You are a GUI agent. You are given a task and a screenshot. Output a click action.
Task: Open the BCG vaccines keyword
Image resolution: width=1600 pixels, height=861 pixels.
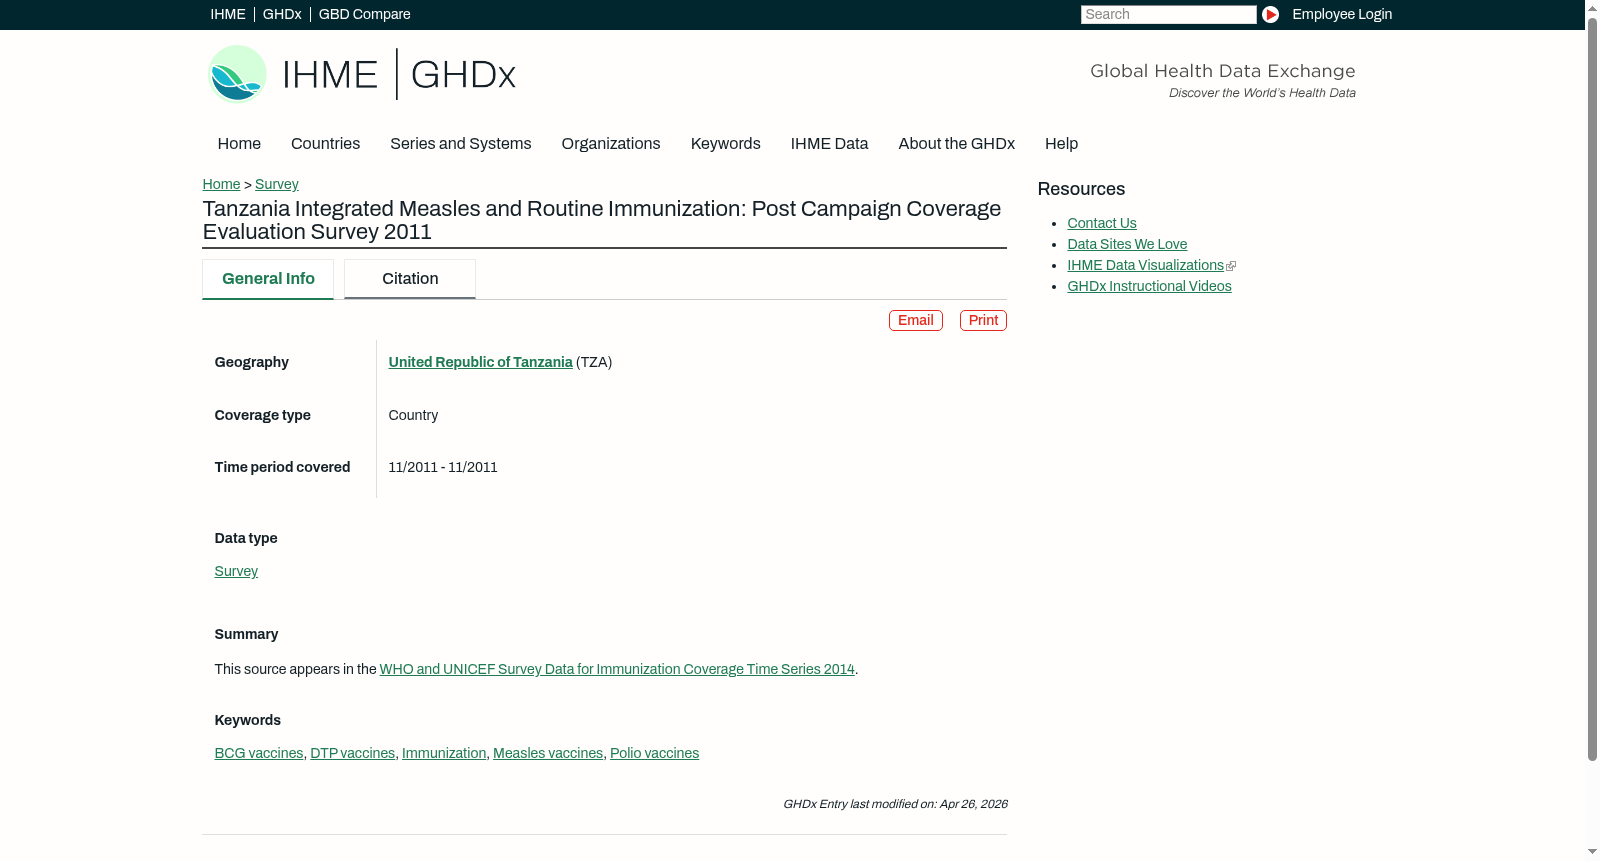pyautogui.click(x=259, y=753)
